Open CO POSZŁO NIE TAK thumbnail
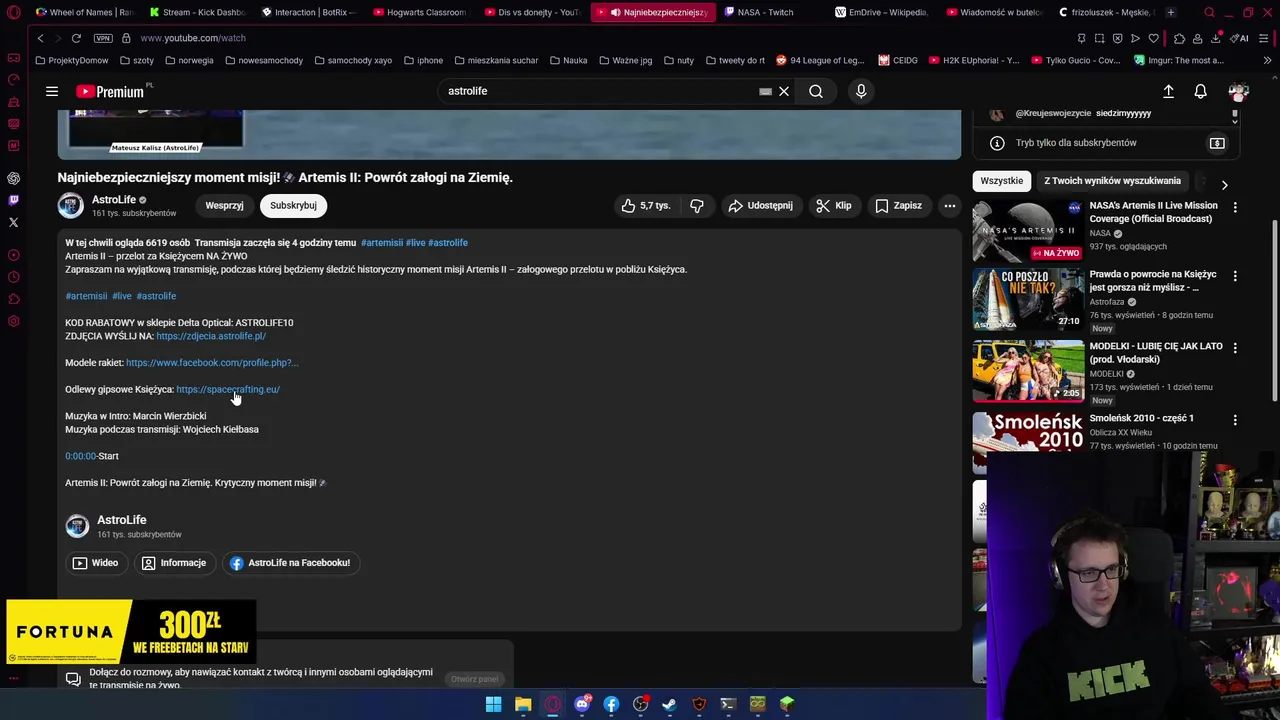This screenshot has height=720, width=1280. 1028,299
